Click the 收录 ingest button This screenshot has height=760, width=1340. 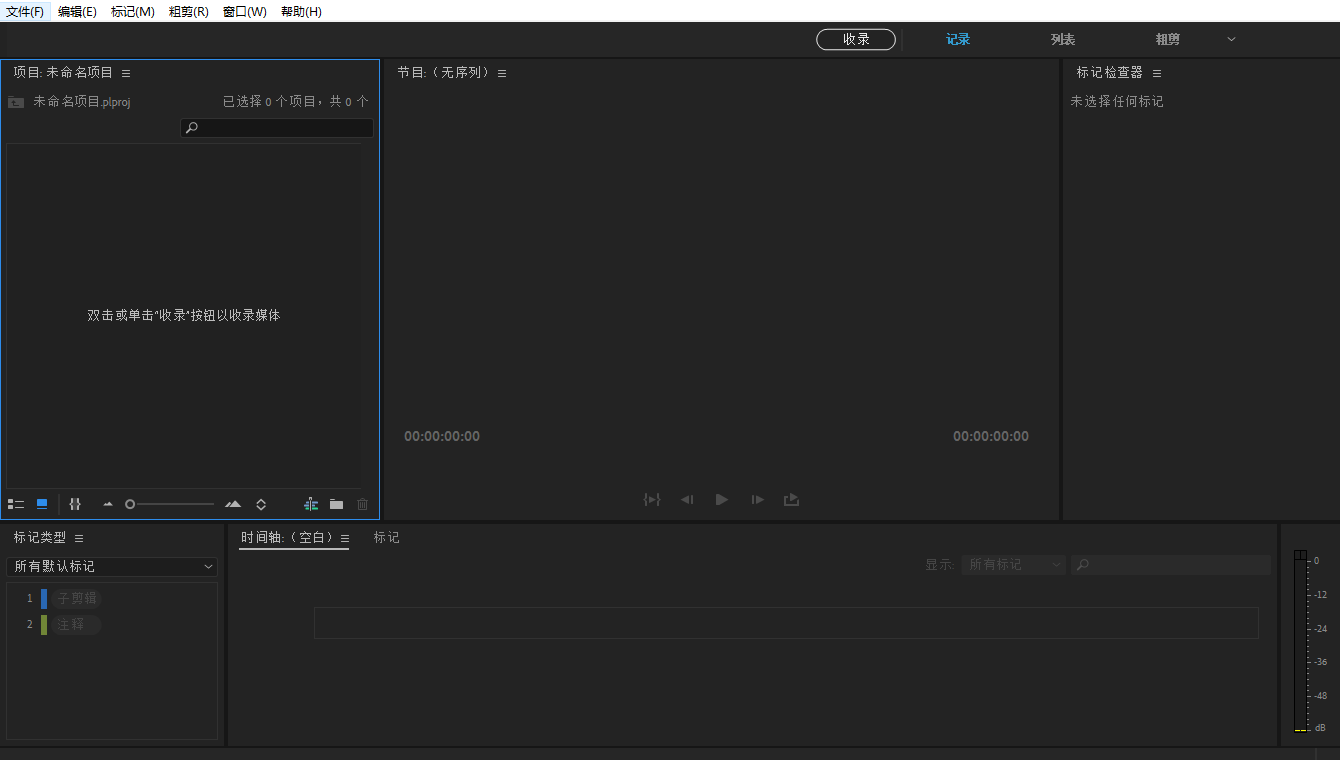tap(856, 39)
